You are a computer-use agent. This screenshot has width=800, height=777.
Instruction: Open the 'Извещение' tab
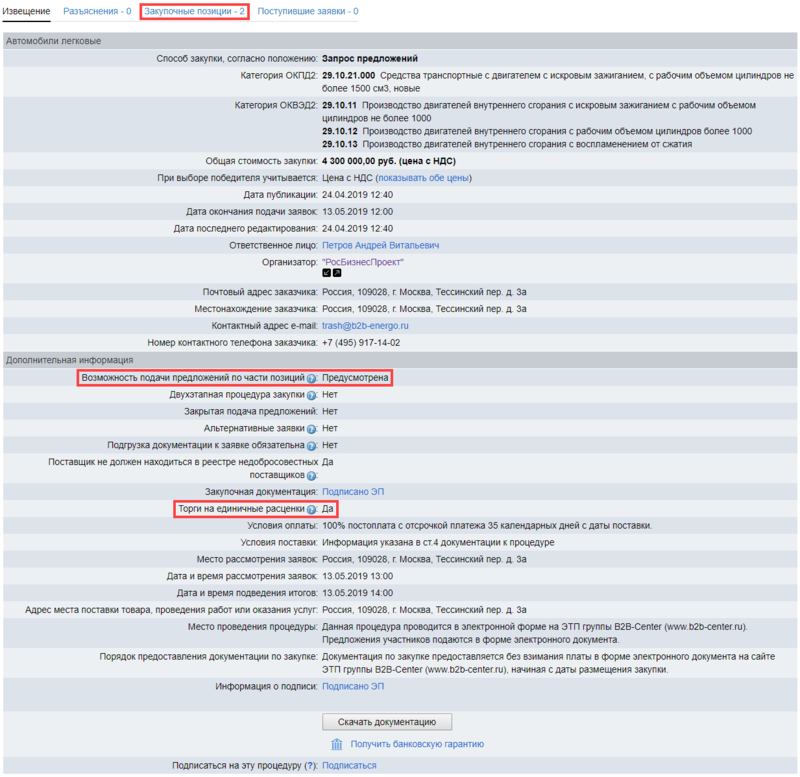pyautogui.click(x=26, y=11)
